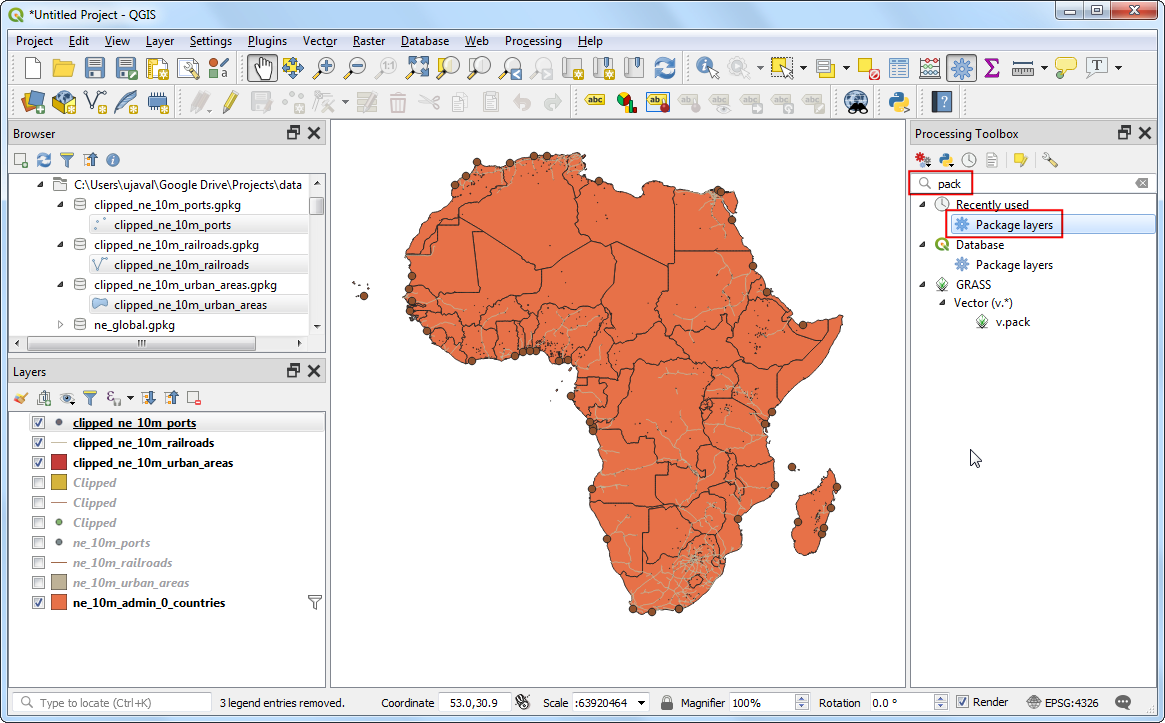Click the Statistical Summary sigma icon
The image size is (1165, 723).
tap(991, 68)
